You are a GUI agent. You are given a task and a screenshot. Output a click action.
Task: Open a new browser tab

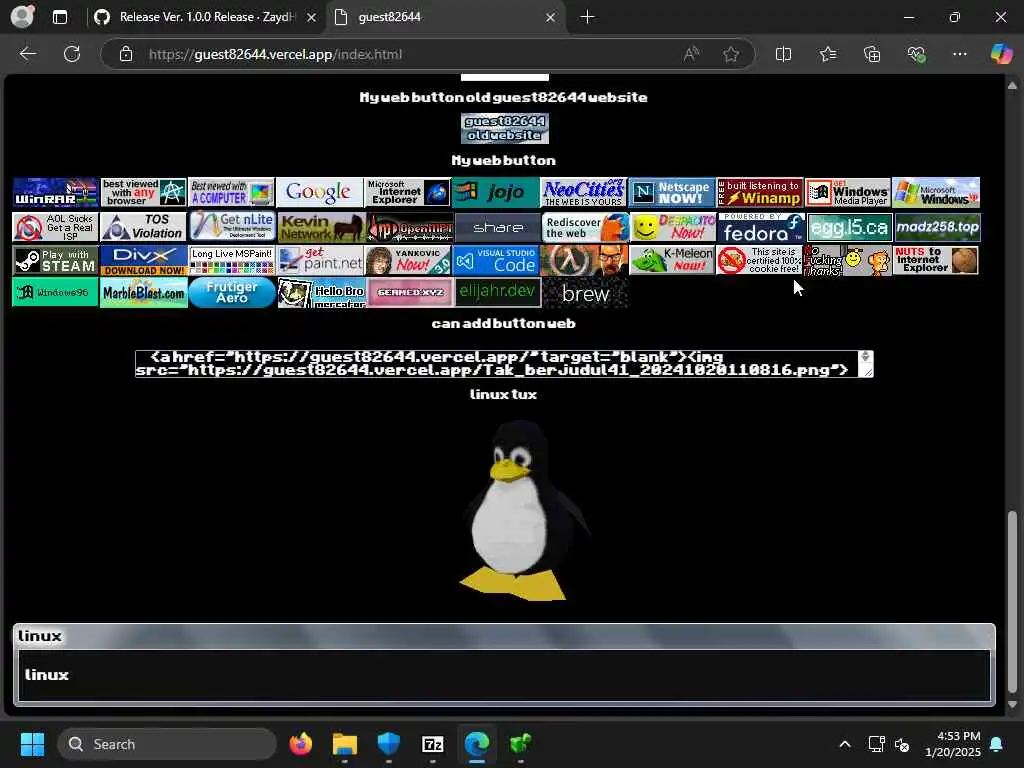click(587, 17)
